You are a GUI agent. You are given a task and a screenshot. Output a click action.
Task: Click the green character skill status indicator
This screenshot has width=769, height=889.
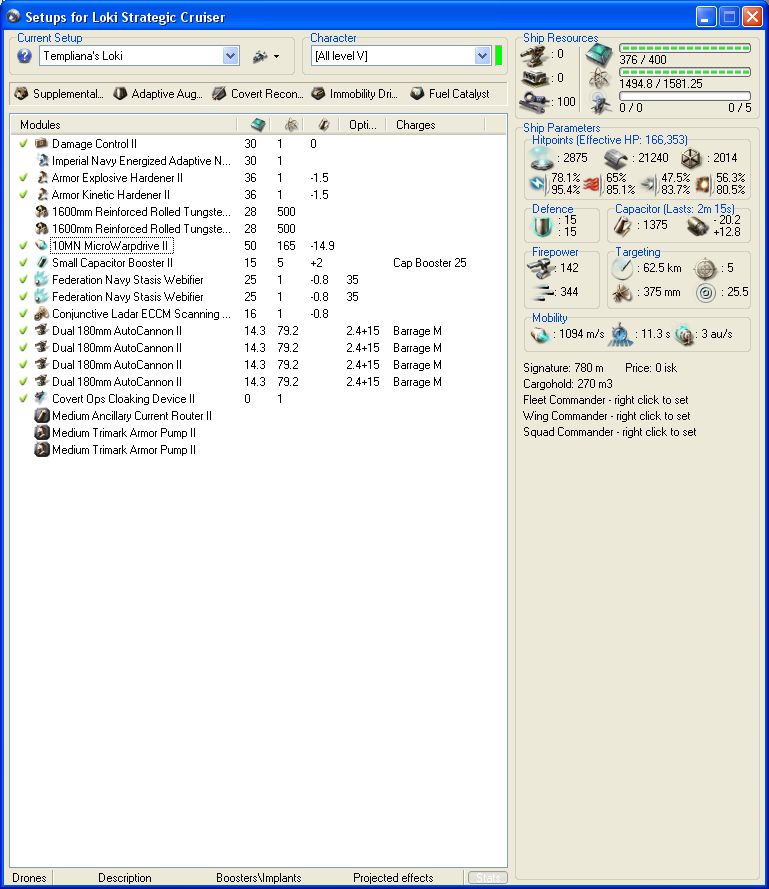(x=498, y=56)
